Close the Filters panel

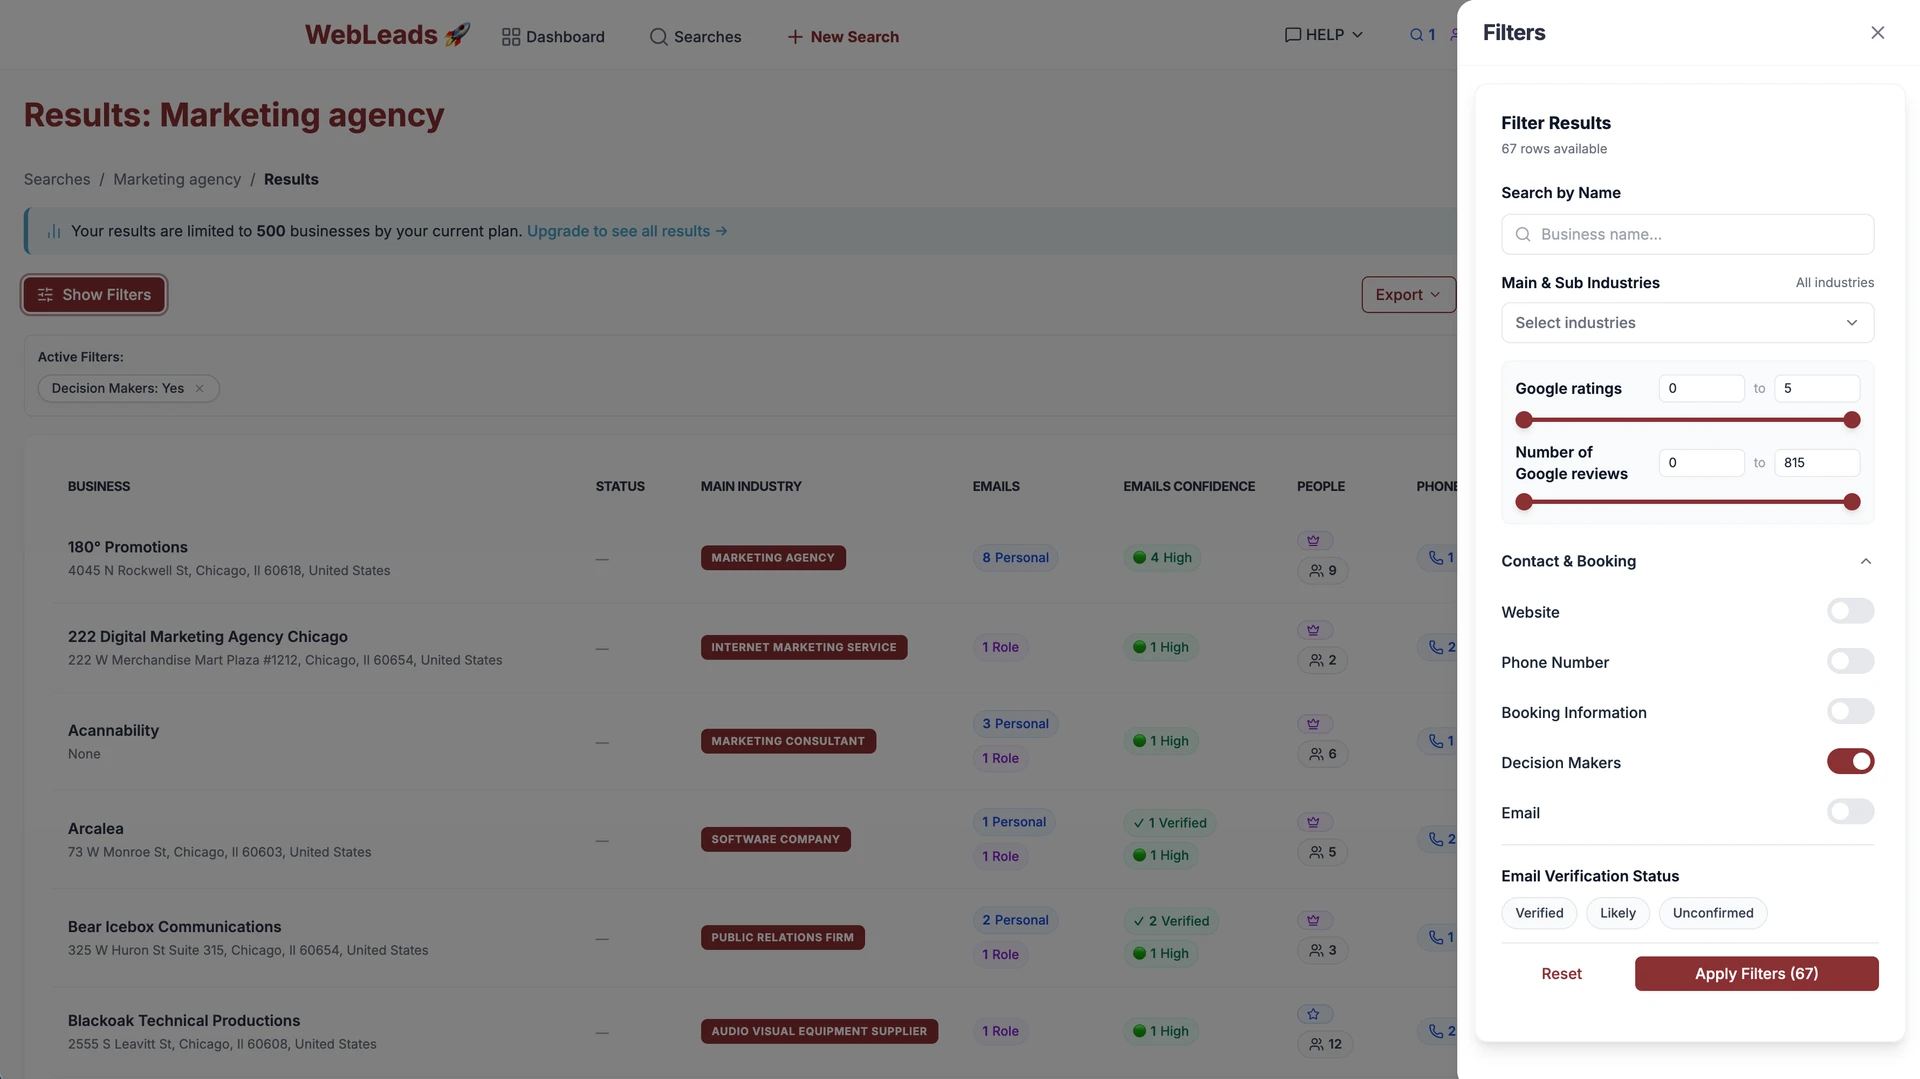1877,33
